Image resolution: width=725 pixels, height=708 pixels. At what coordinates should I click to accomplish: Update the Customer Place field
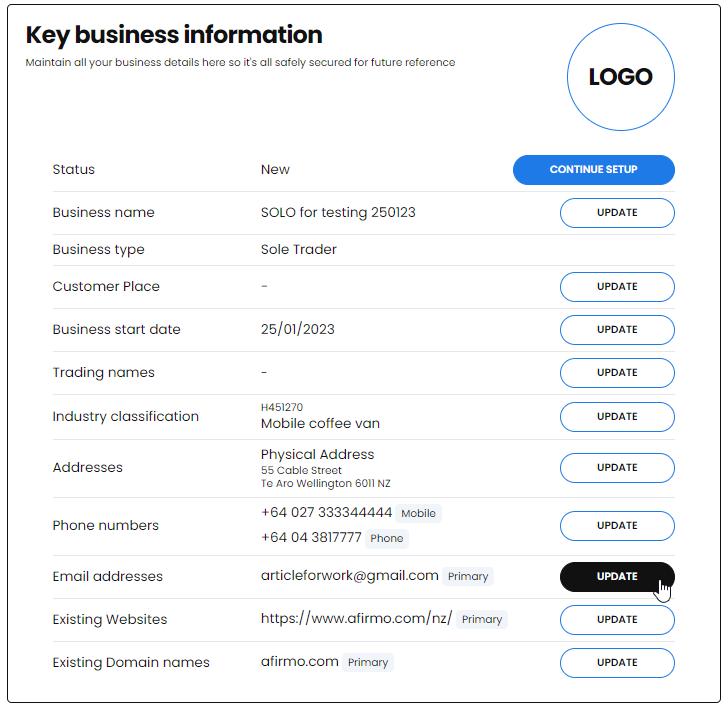(617, 287)
